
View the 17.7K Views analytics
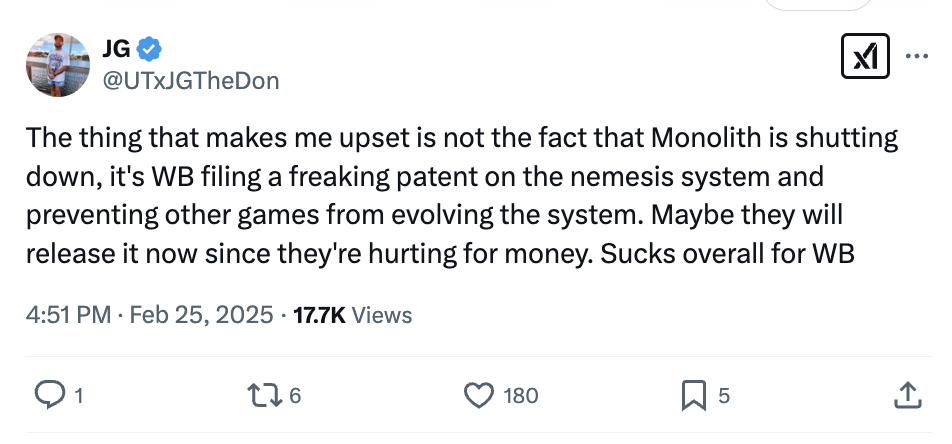352,315
